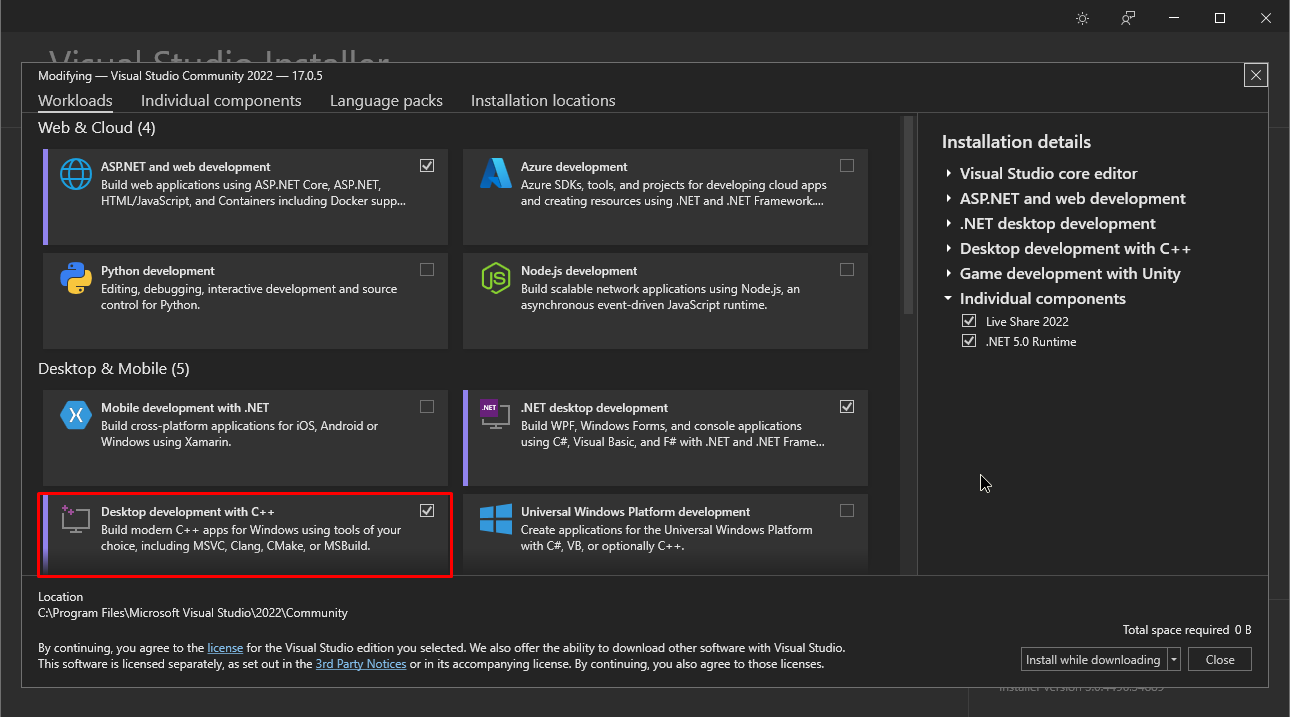
Task: Click the ASP.NET and web development globe icon
Action: click(x=76, y=174)
